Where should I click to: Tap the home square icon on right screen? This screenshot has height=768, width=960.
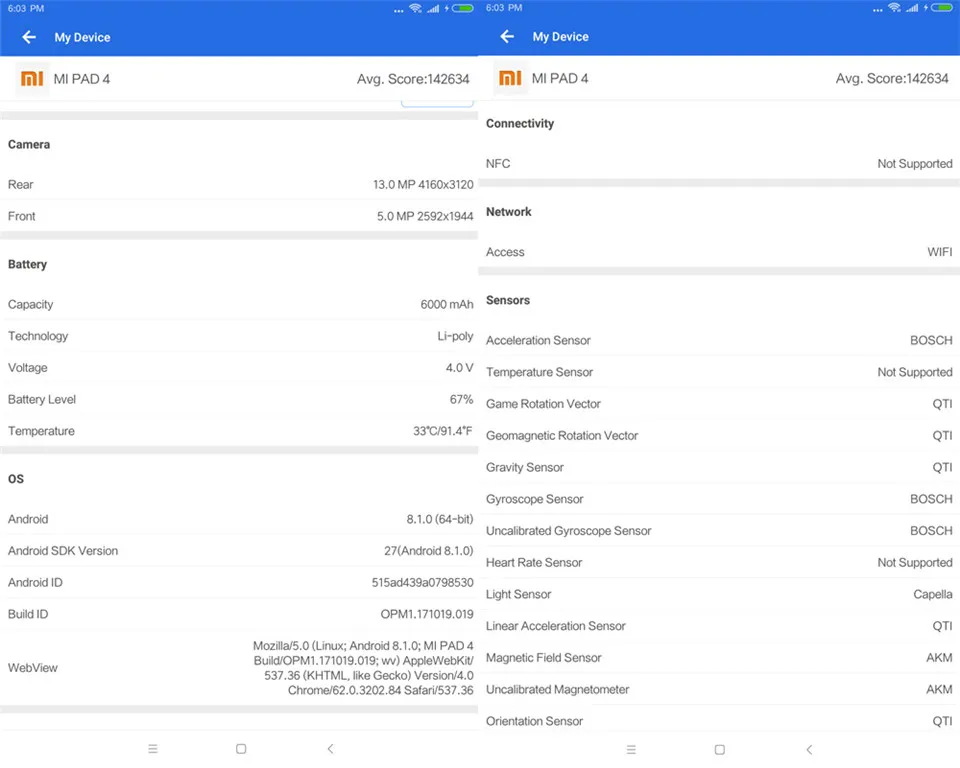click(x=720, y=749)
